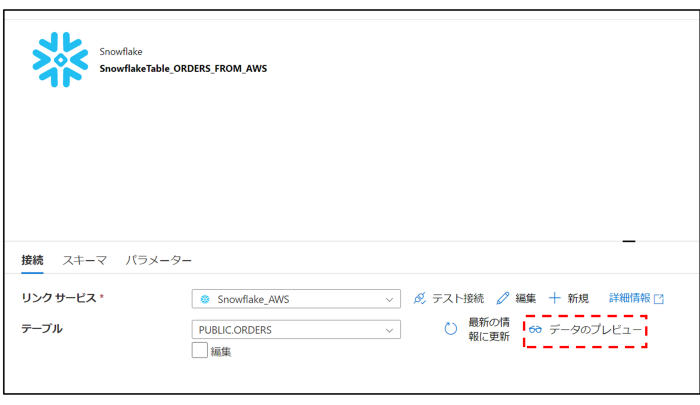Open the パラメーター tab
The height and width of the screenshot is (405, 700).
pyautogui.click(x=158, y=260)
